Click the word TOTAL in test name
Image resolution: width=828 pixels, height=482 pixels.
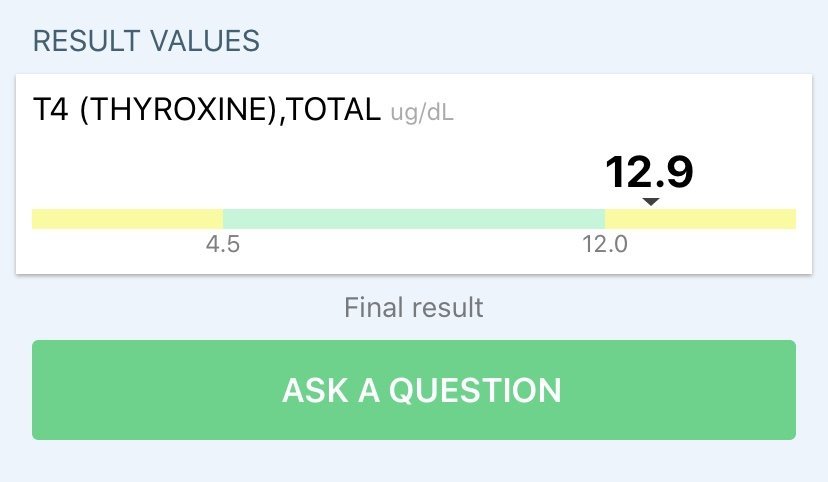pyautogui.click(x=332, y=110)
